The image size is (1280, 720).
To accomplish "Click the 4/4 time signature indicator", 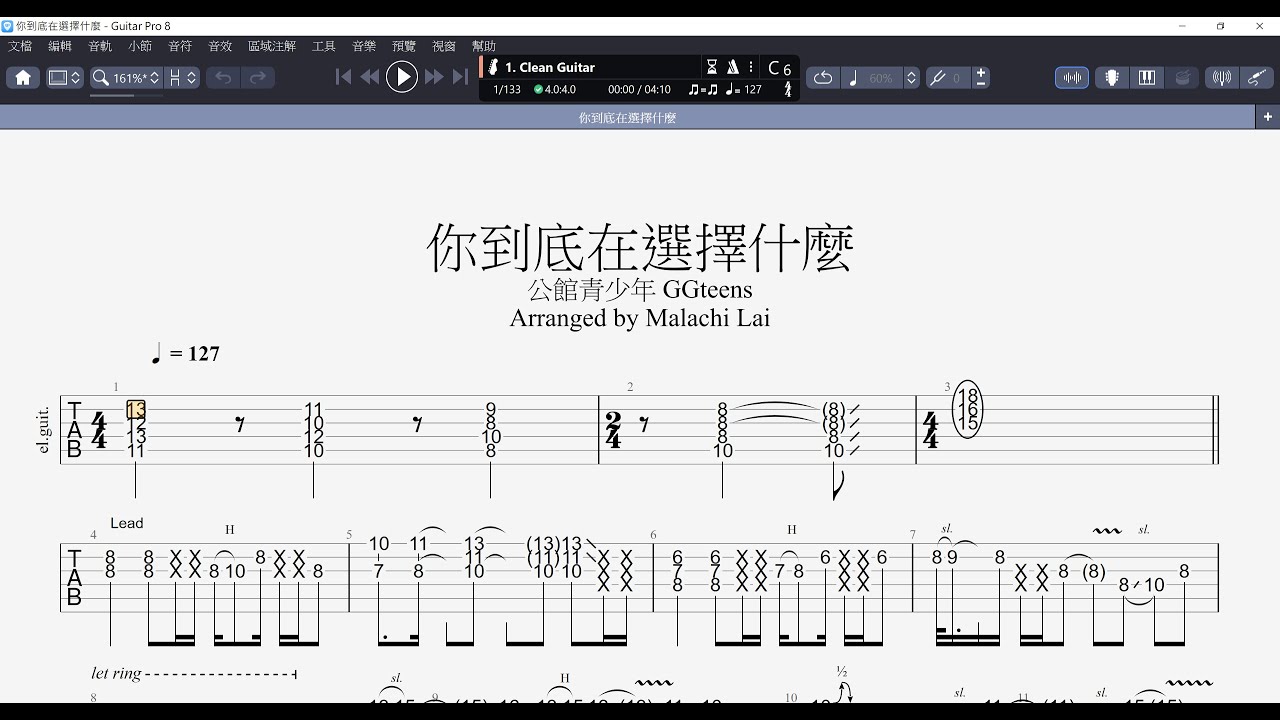I will coord(788,89).
